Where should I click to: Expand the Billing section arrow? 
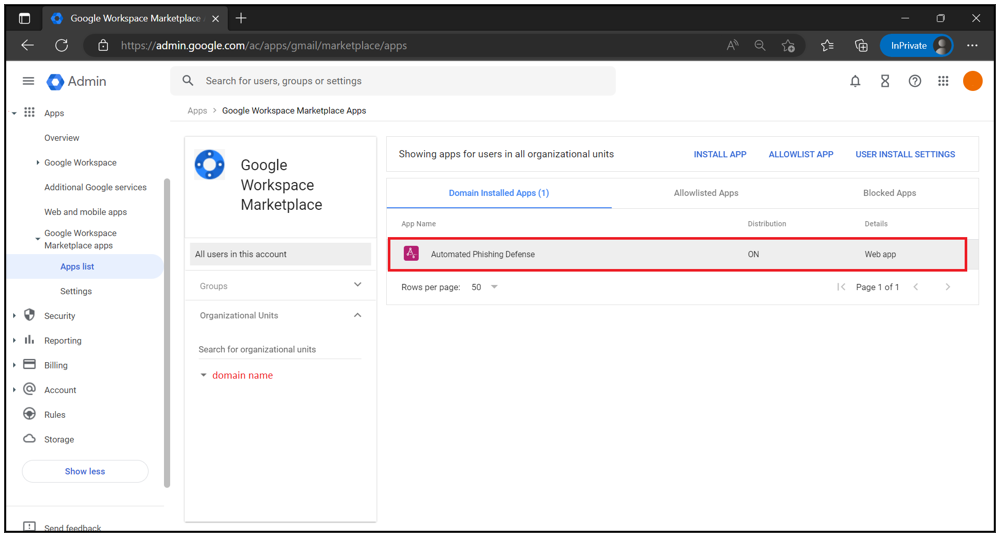pos(14,365)
